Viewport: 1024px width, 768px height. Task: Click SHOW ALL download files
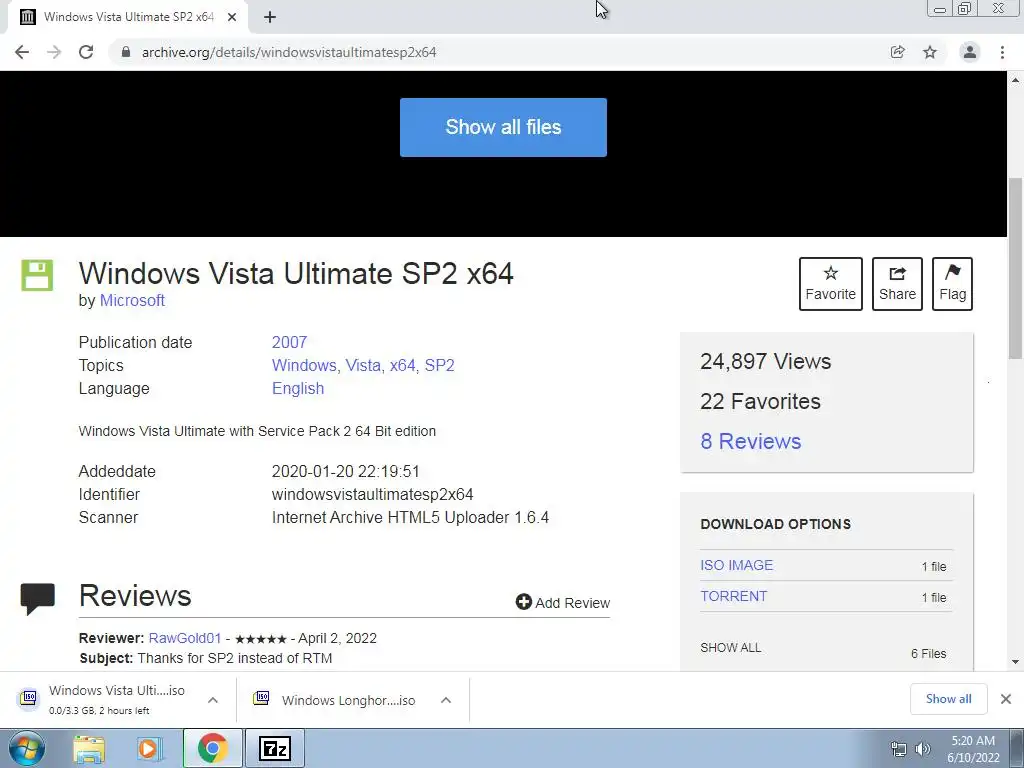pos(731,648)
